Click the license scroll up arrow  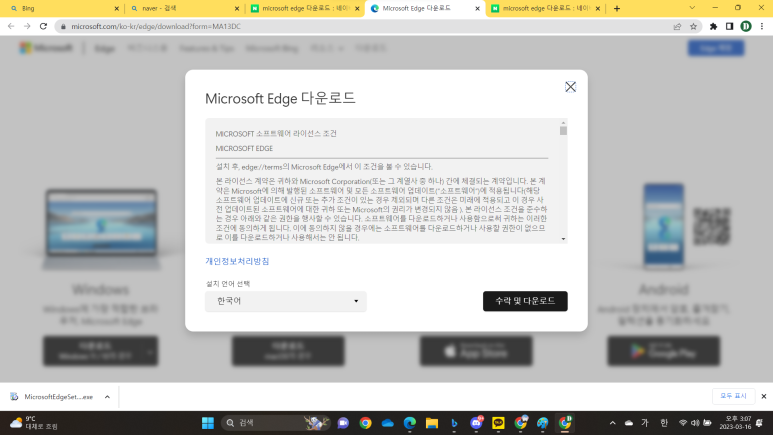[x=563, y=122]
